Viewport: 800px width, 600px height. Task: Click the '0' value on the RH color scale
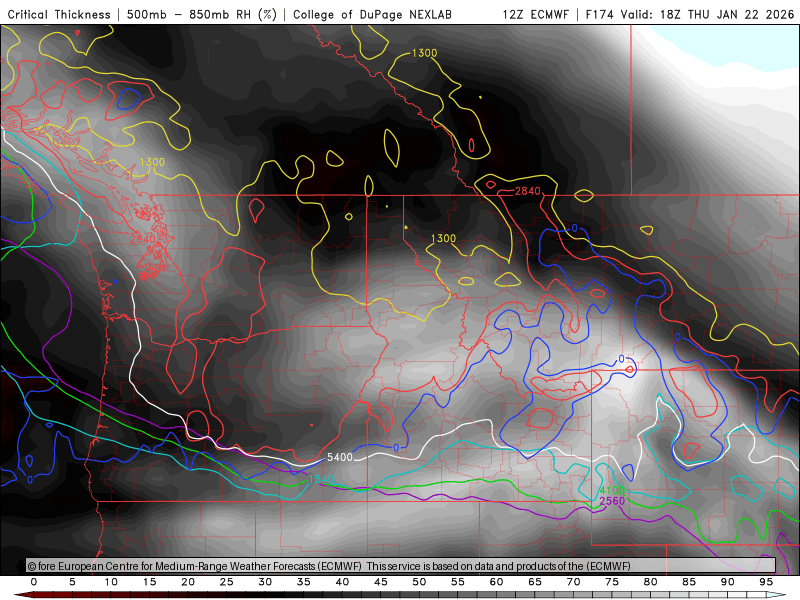pos(34,582)
